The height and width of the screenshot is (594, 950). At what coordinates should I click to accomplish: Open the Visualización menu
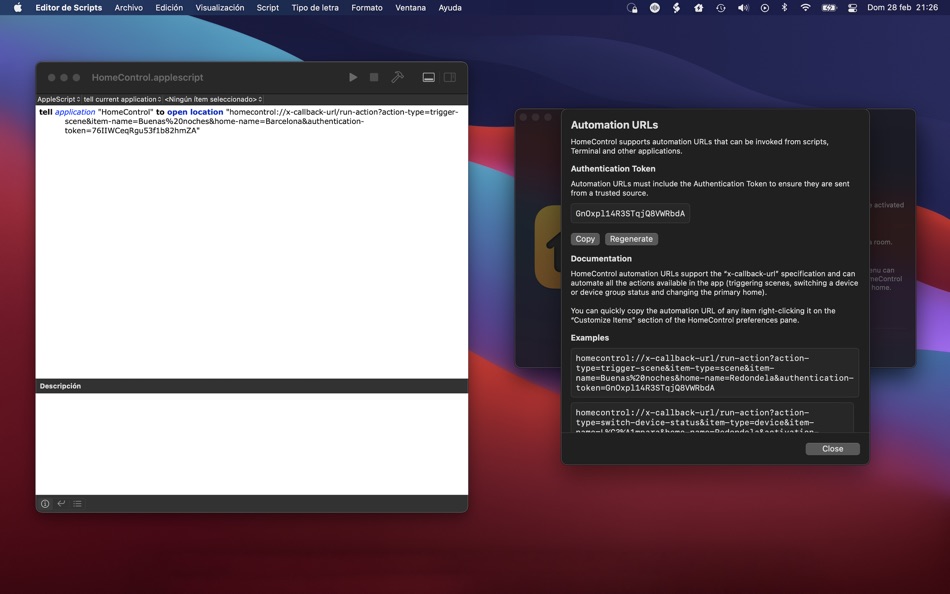click(x=219, y=8)
